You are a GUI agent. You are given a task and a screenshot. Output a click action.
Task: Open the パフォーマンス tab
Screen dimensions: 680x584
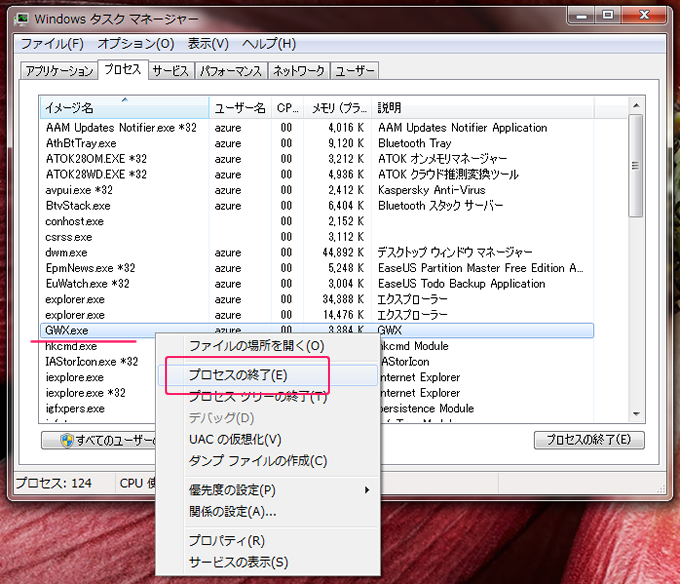(231, 71)
